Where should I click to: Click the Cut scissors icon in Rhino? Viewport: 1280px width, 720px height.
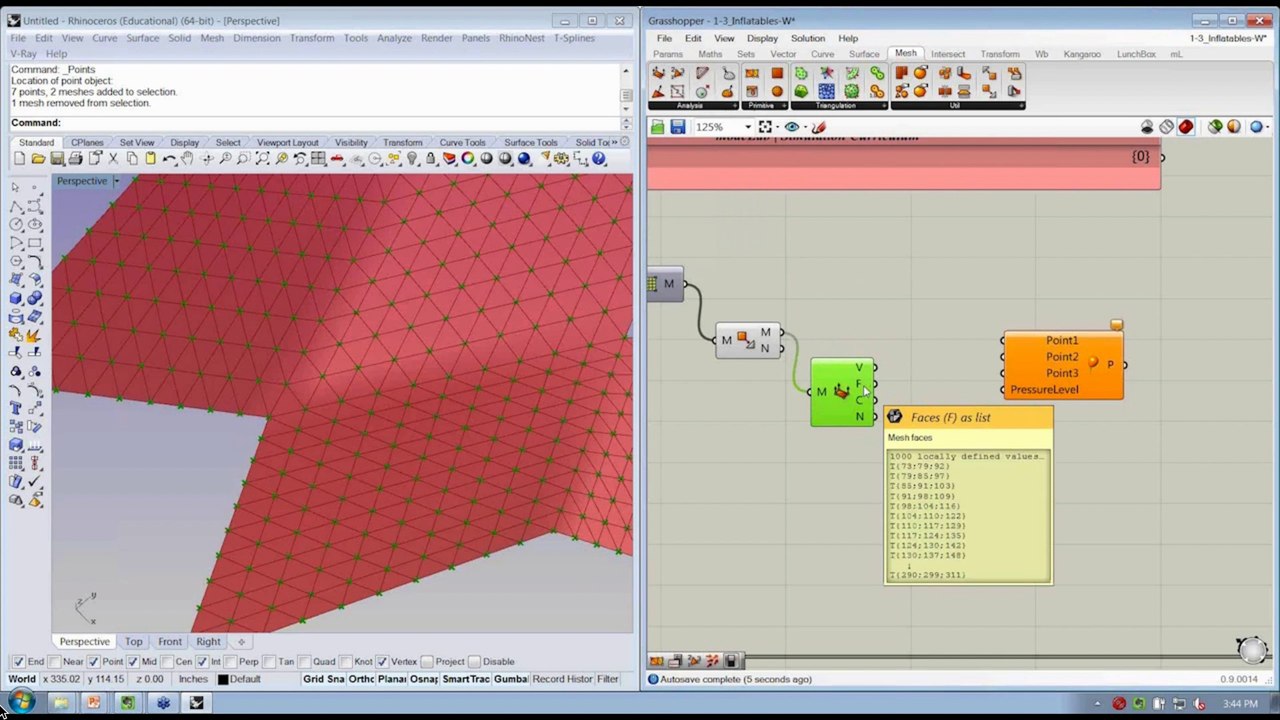point(113,159)
